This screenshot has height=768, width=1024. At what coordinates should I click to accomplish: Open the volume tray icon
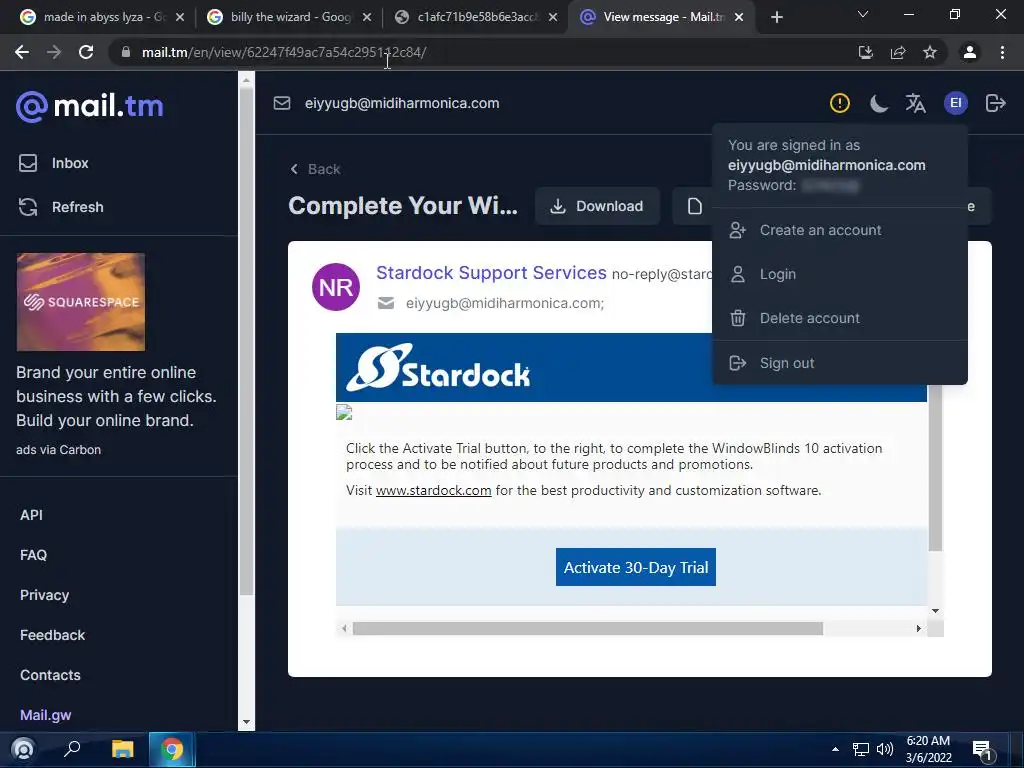click(884, 749)
